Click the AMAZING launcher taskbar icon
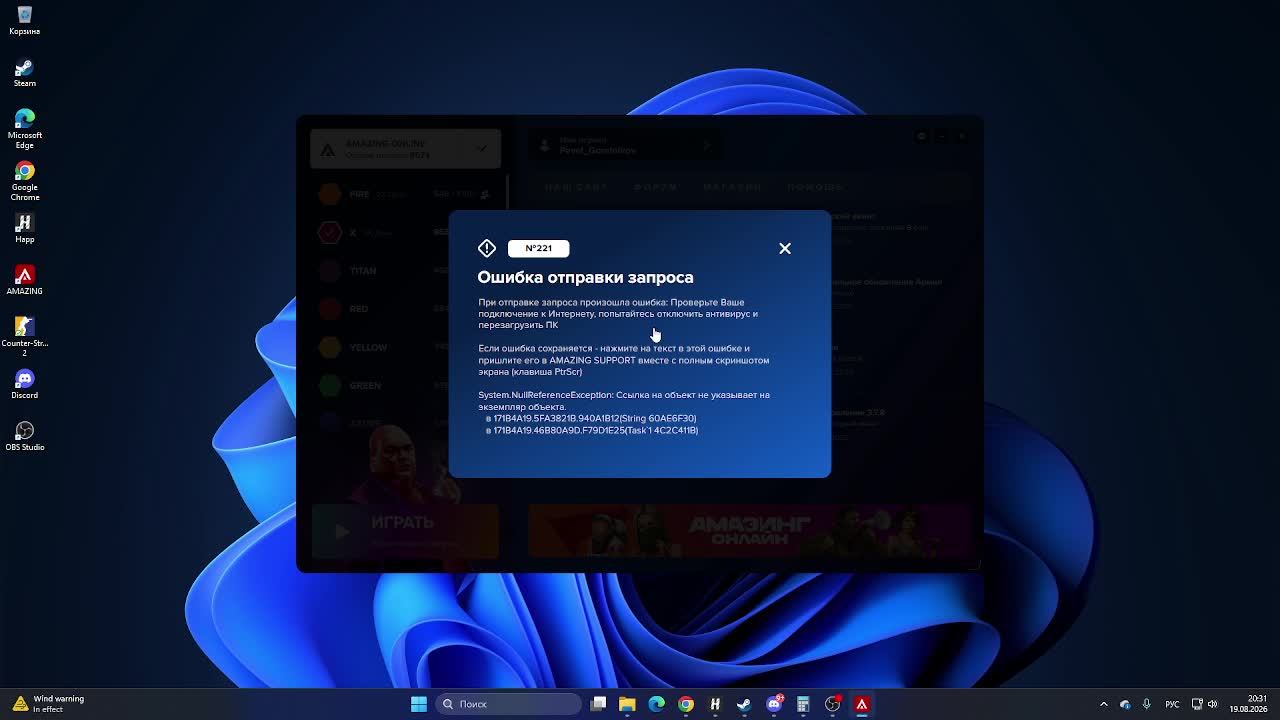This screenshot has width=1280, height=720. point(862,704)
